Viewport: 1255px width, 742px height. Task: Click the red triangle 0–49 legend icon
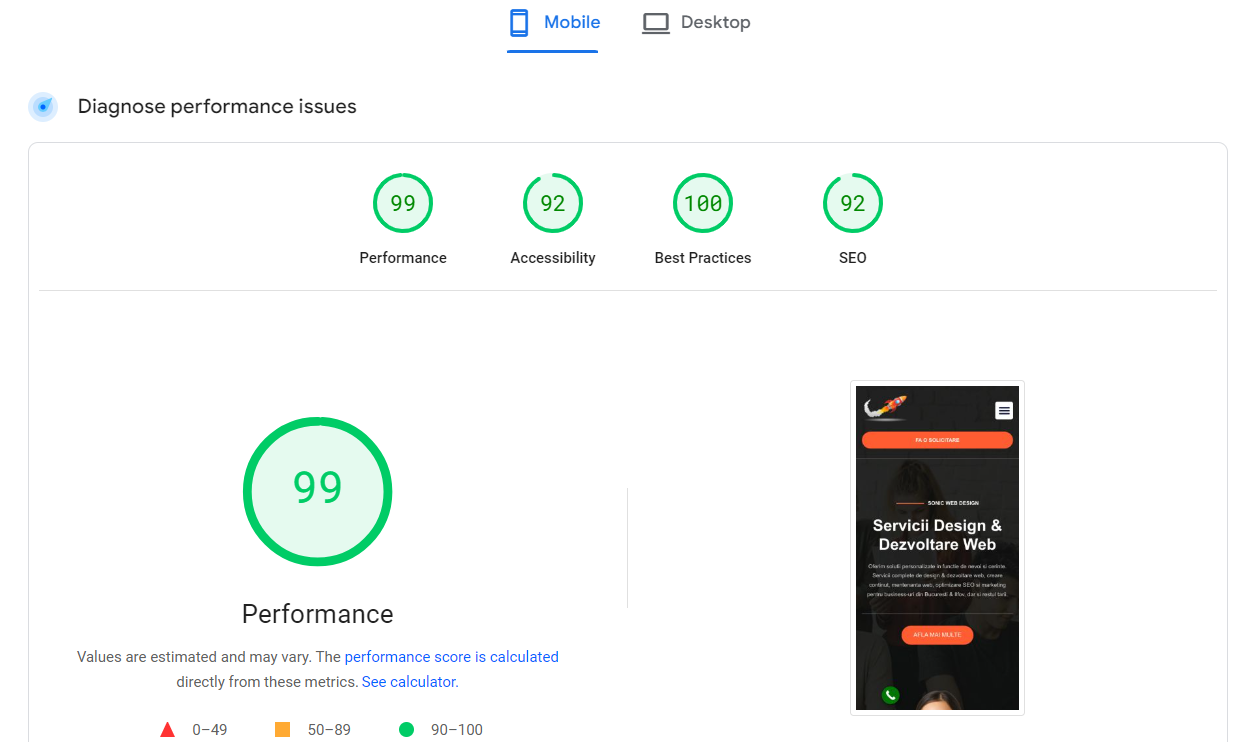tap(168, 730)
